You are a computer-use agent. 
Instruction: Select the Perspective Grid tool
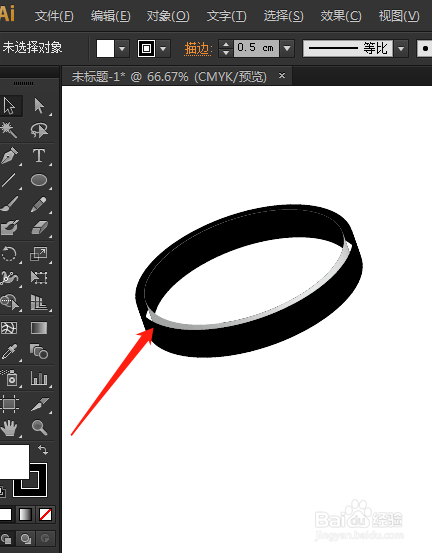(39, 302)
